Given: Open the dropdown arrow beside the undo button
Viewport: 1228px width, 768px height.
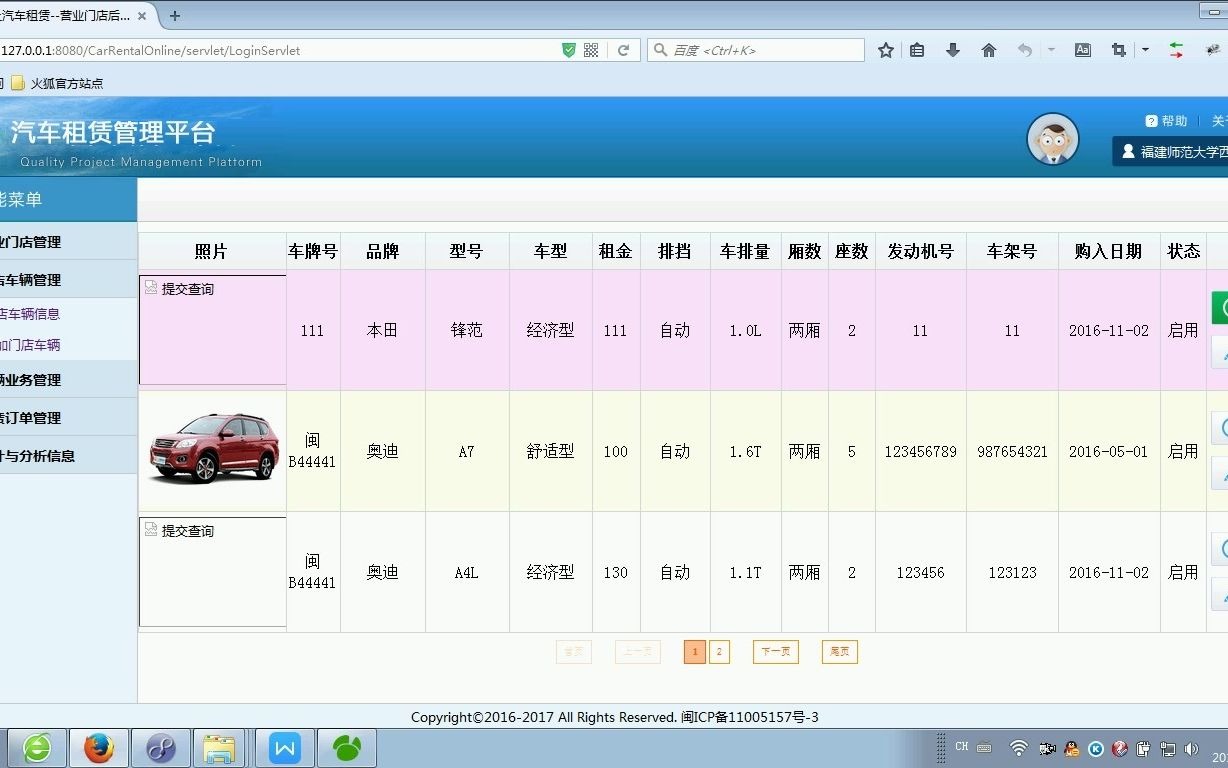Looking at the screenshot, I should click(1052, 49).
